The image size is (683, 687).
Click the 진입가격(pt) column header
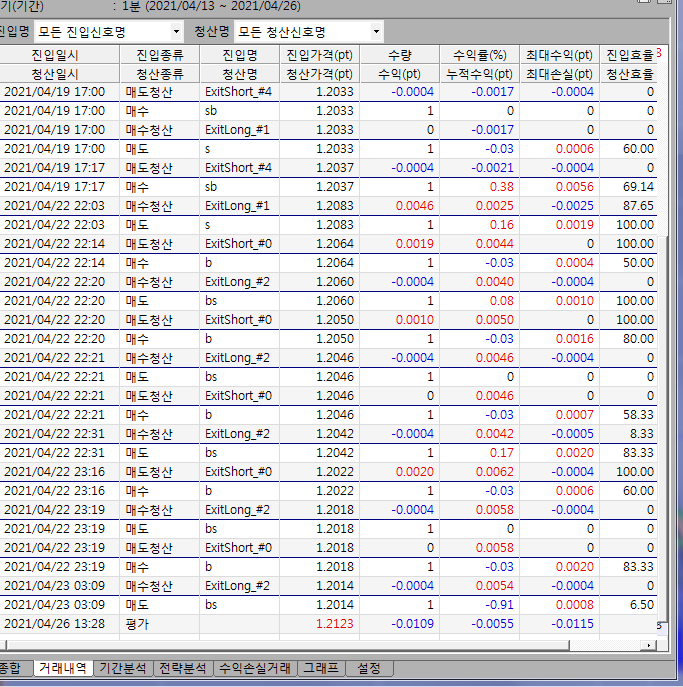pos(319,55)
